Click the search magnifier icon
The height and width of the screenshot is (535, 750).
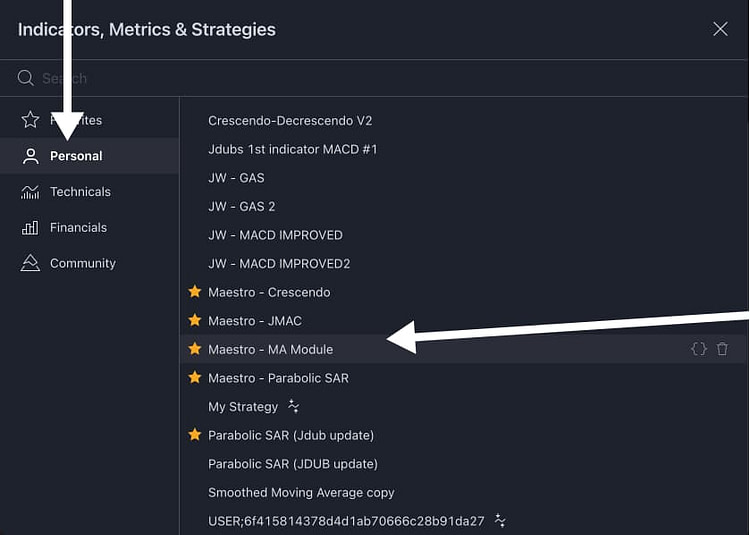tap(26, 78)
